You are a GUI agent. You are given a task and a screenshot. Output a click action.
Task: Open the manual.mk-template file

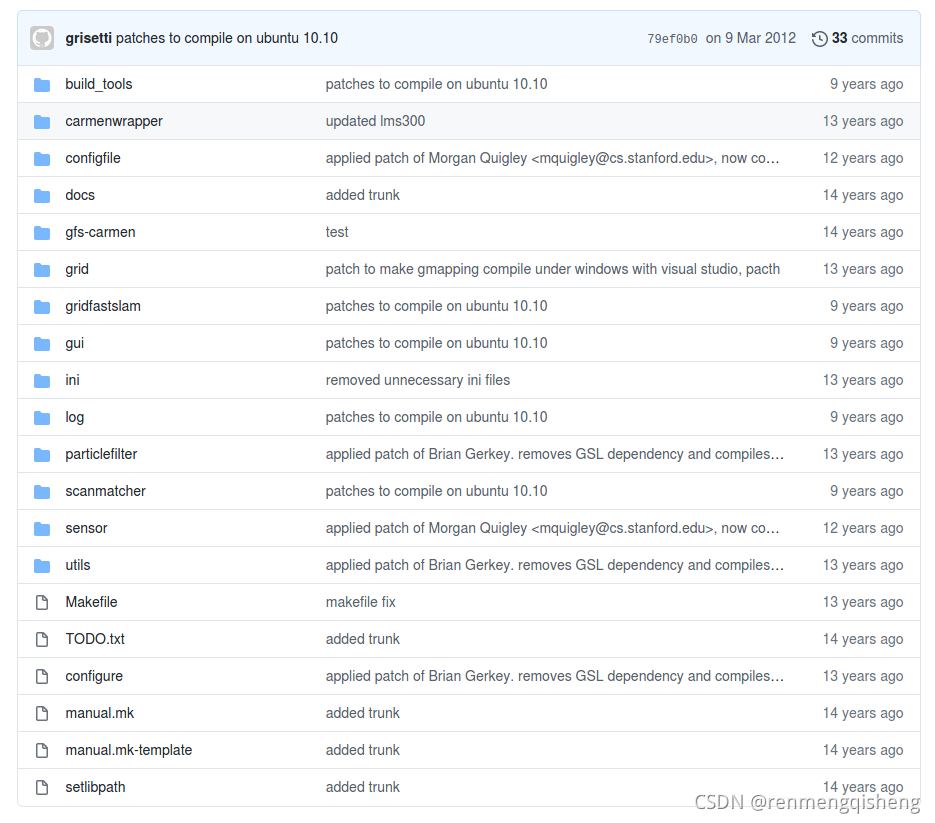128,750
